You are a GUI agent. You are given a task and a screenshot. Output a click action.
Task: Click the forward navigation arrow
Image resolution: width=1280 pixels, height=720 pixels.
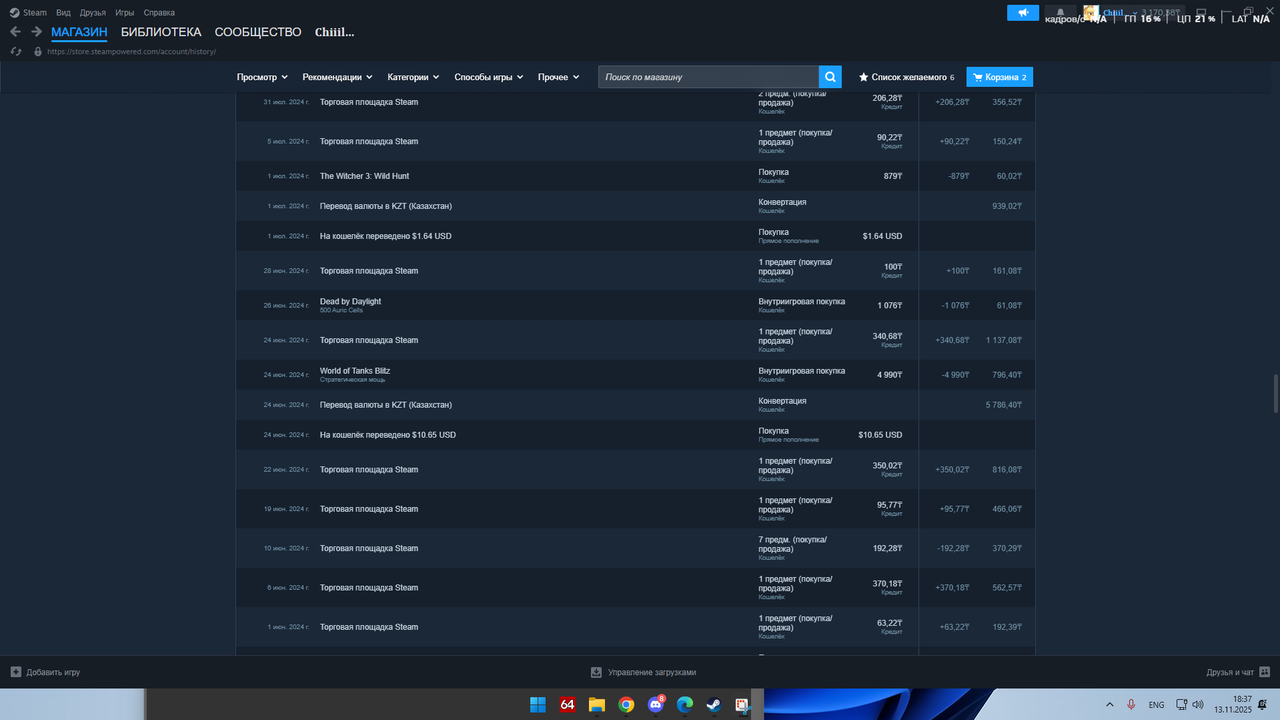(36, 32)
